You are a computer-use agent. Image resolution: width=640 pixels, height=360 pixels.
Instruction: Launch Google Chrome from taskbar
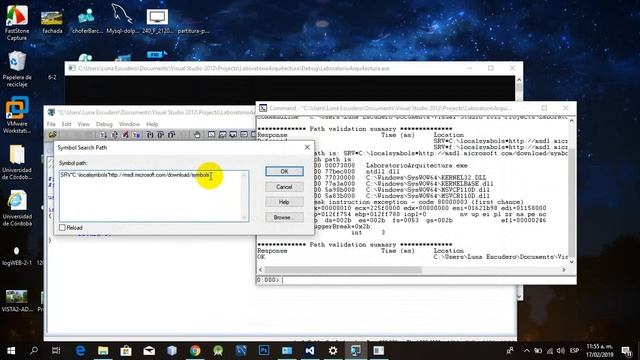pos(195,351)
